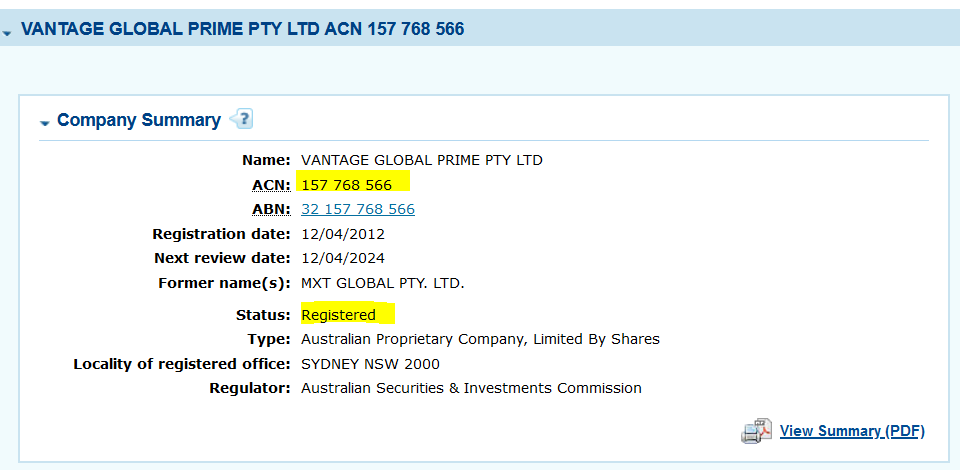Click the PDF document icon

click(757, 431)
